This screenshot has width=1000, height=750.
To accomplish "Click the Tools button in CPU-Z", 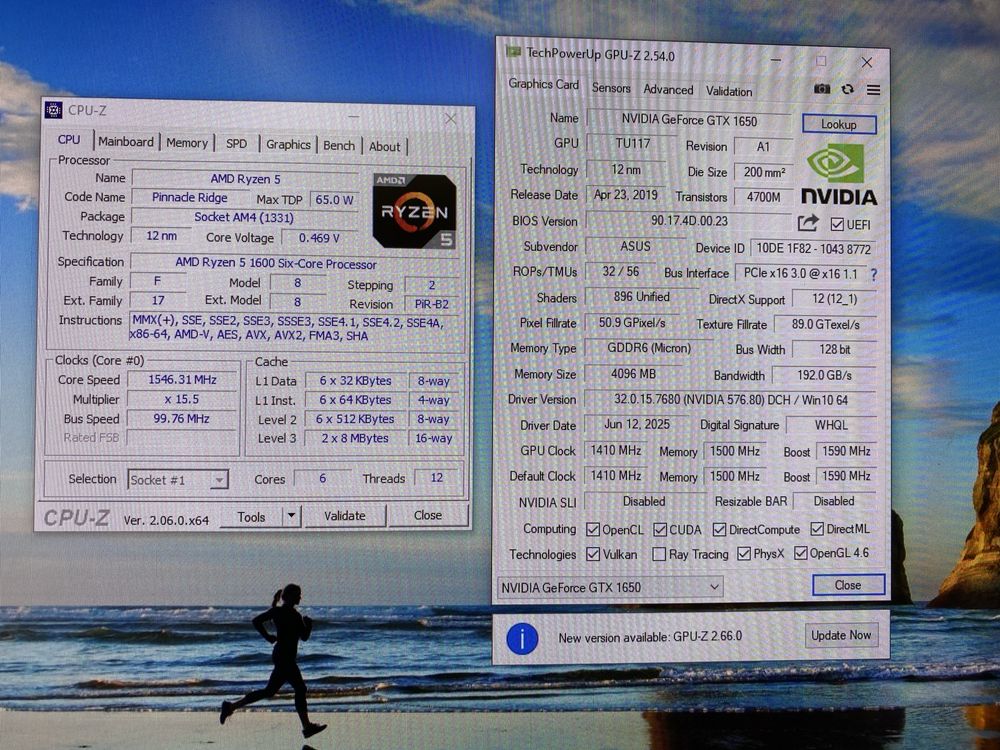I will tap(251, 517).
